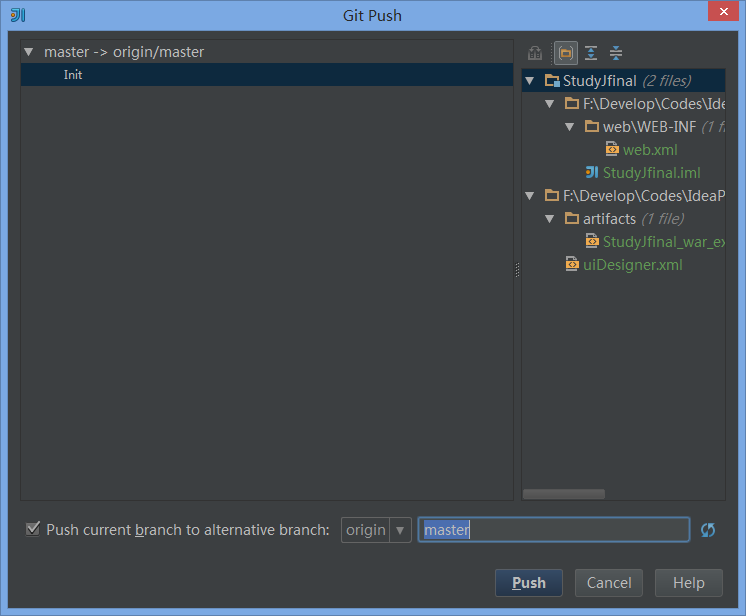Click the refresh icon beside branch field
The width and height of the screenshot is (746, 616).
(x=708, y=530)
